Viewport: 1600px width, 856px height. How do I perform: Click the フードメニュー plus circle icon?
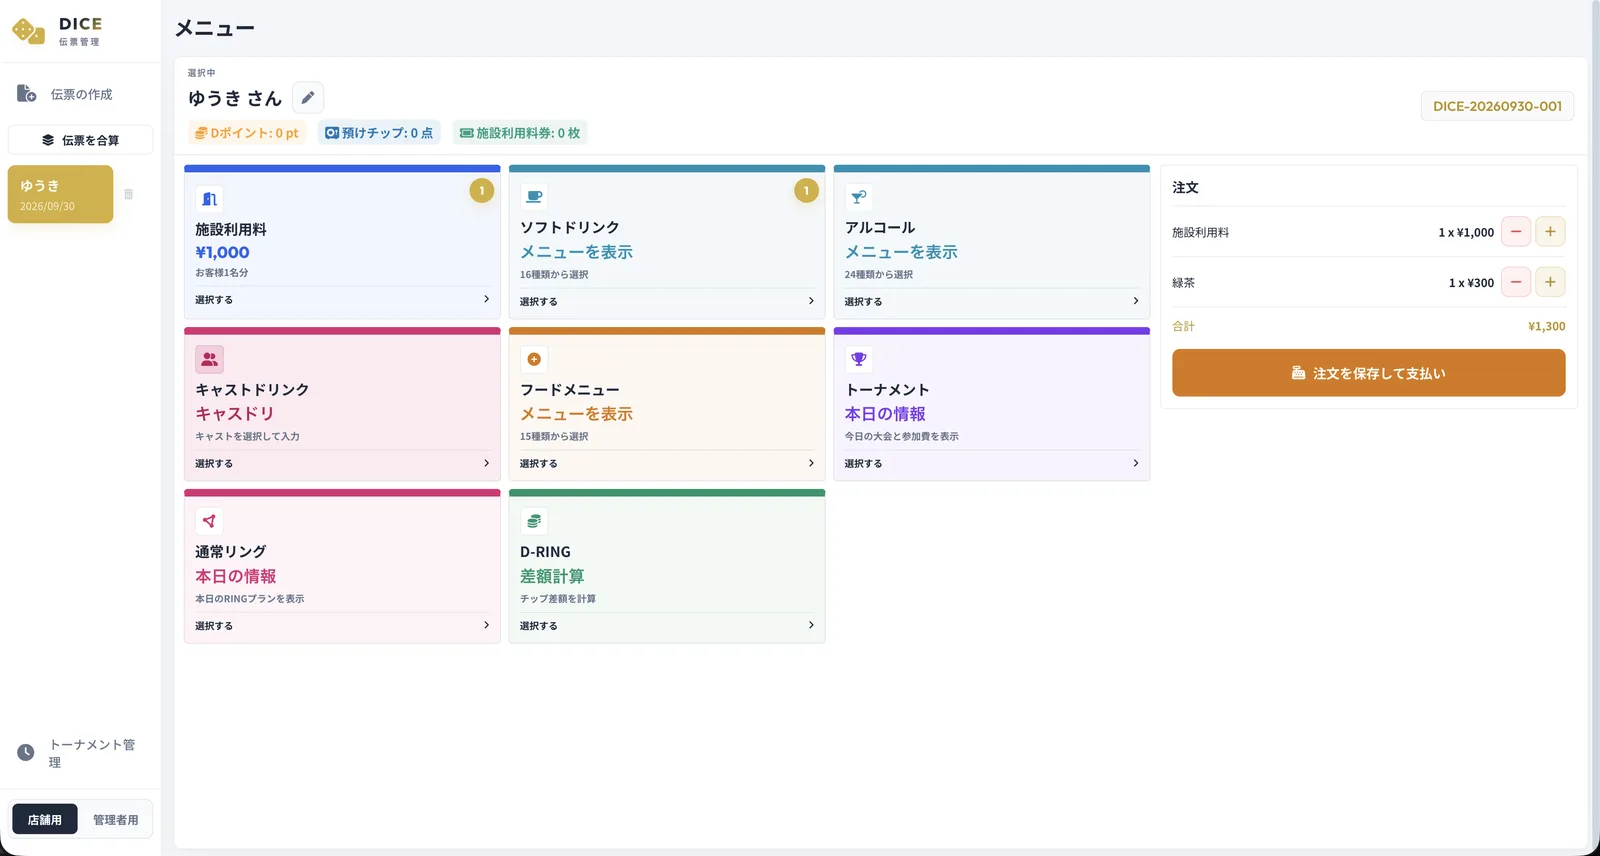pyautogui.click(x=534, y=359)
